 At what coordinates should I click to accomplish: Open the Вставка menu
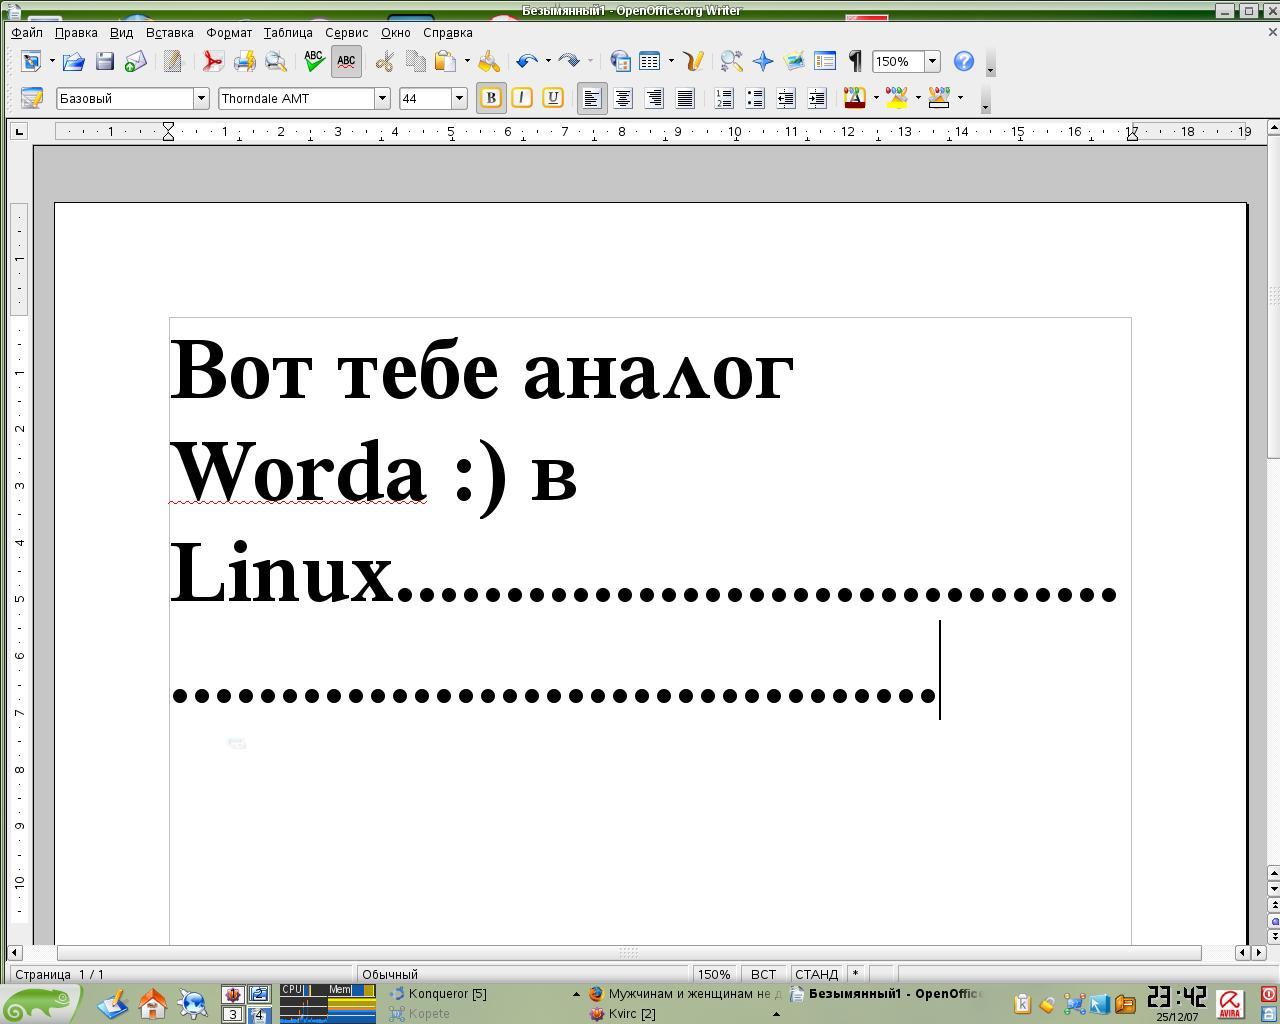coord(168,32)
